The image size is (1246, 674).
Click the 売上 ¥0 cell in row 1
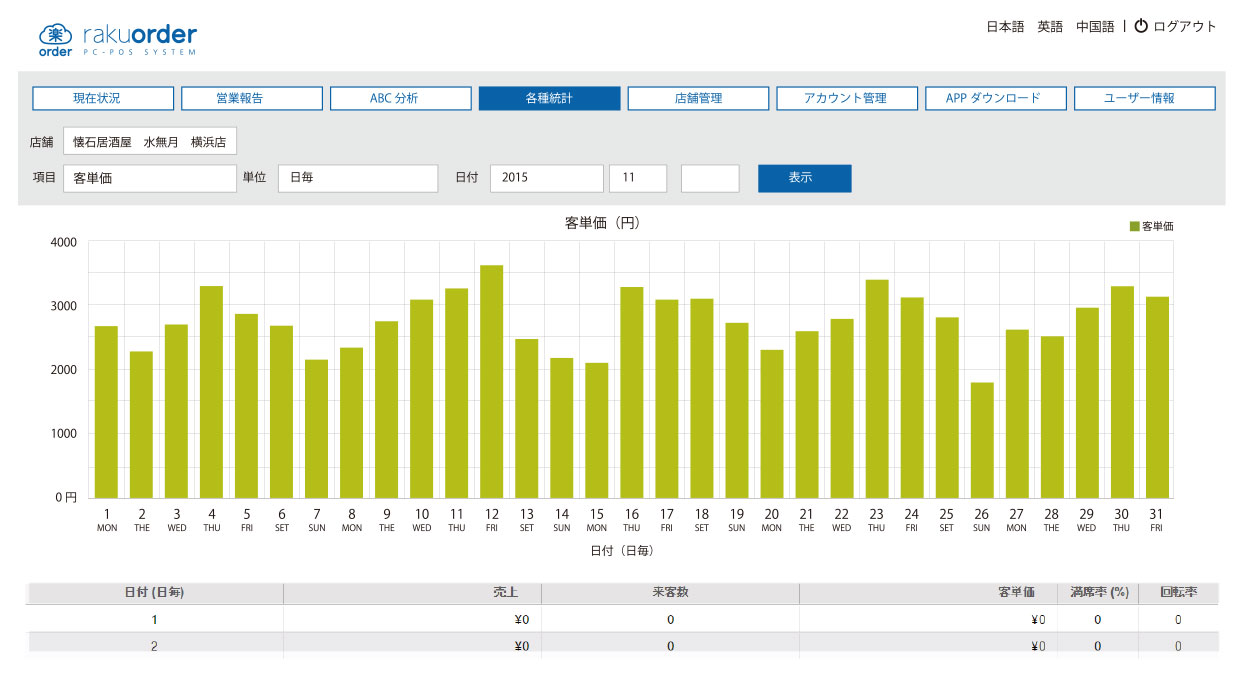pyautogui.click(x=412, y=619)
